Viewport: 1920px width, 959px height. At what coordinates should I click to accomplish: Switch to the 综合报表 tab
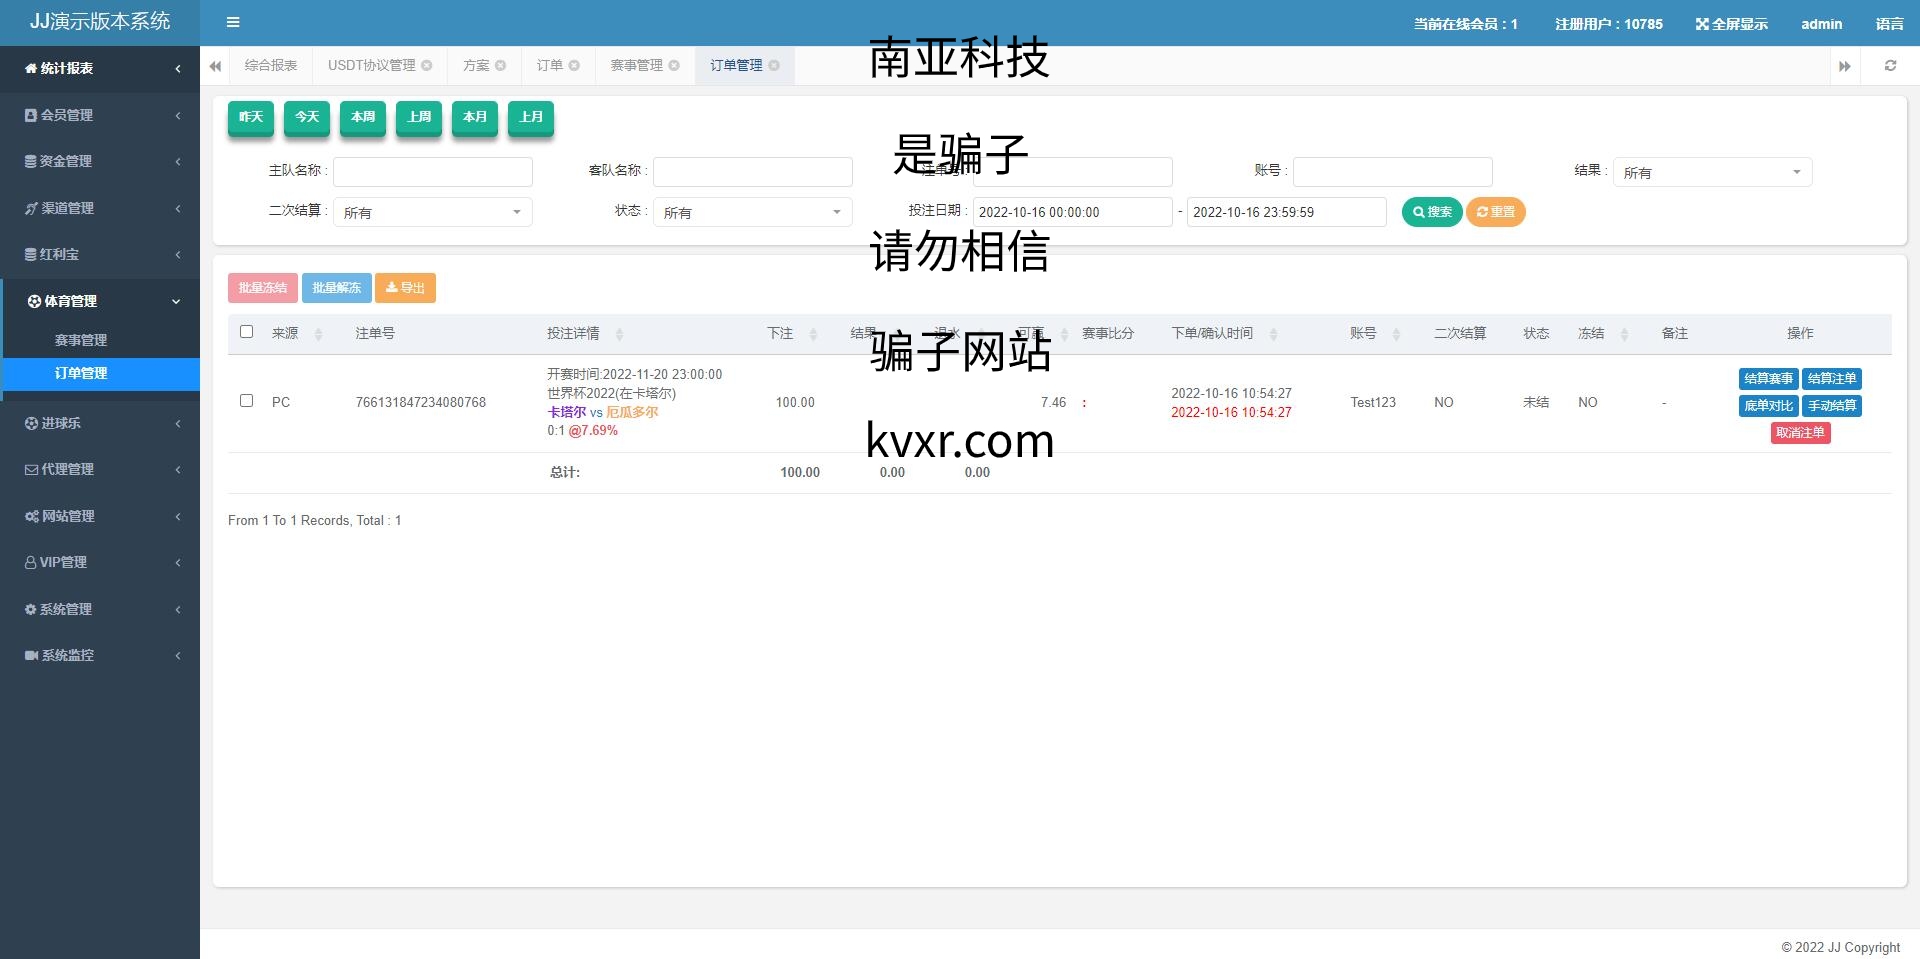tap(271, 66)
